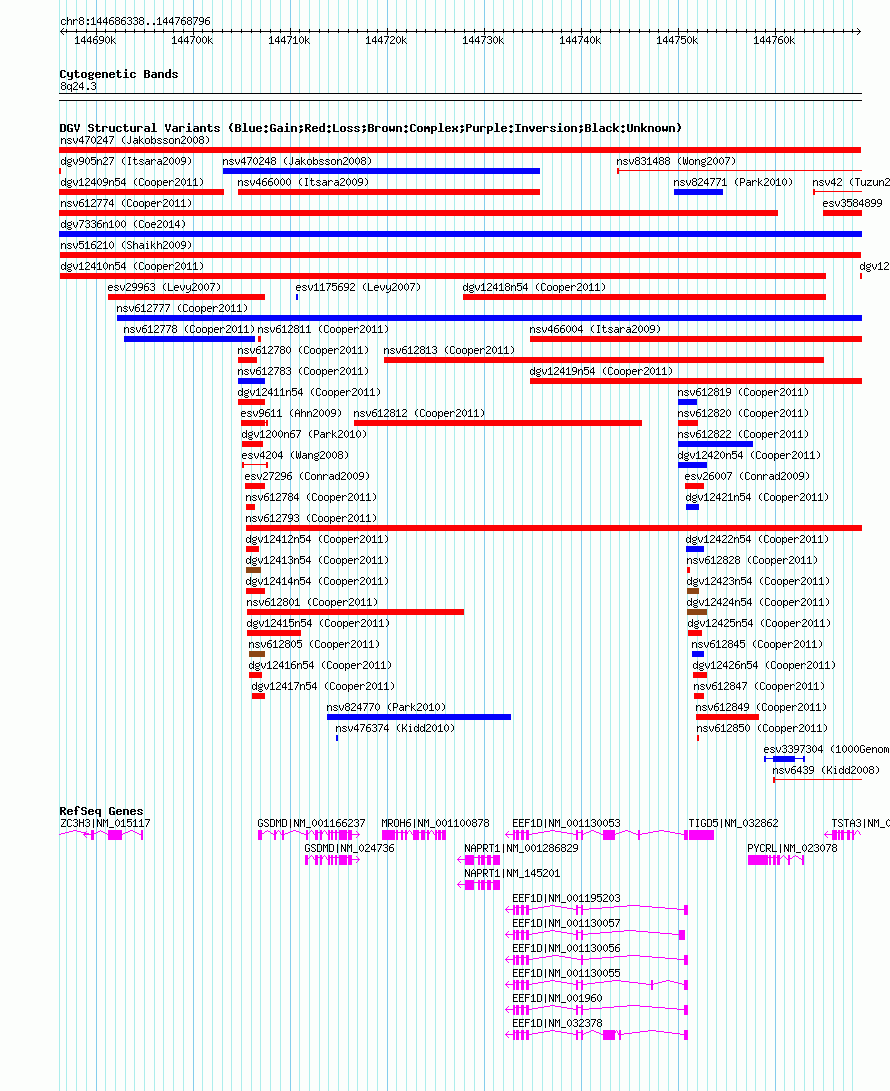This screenshot has width=890, height=1091.
Task: Select nsv612819 (Cooper2011) label
Action: (743, 392)
